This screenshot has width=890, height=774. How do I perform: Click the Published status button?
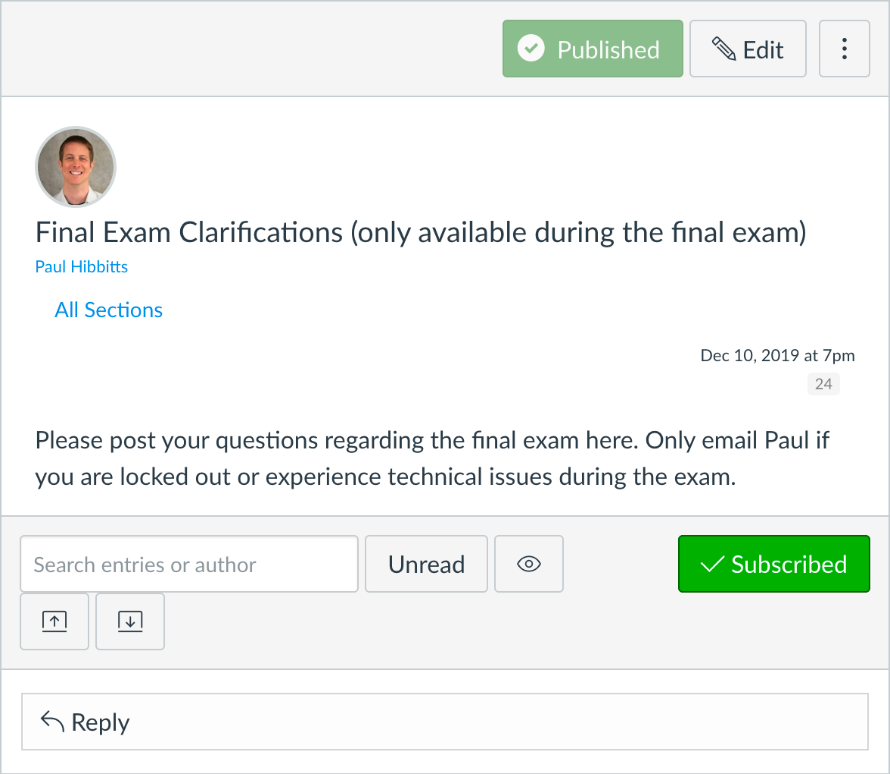593,49
